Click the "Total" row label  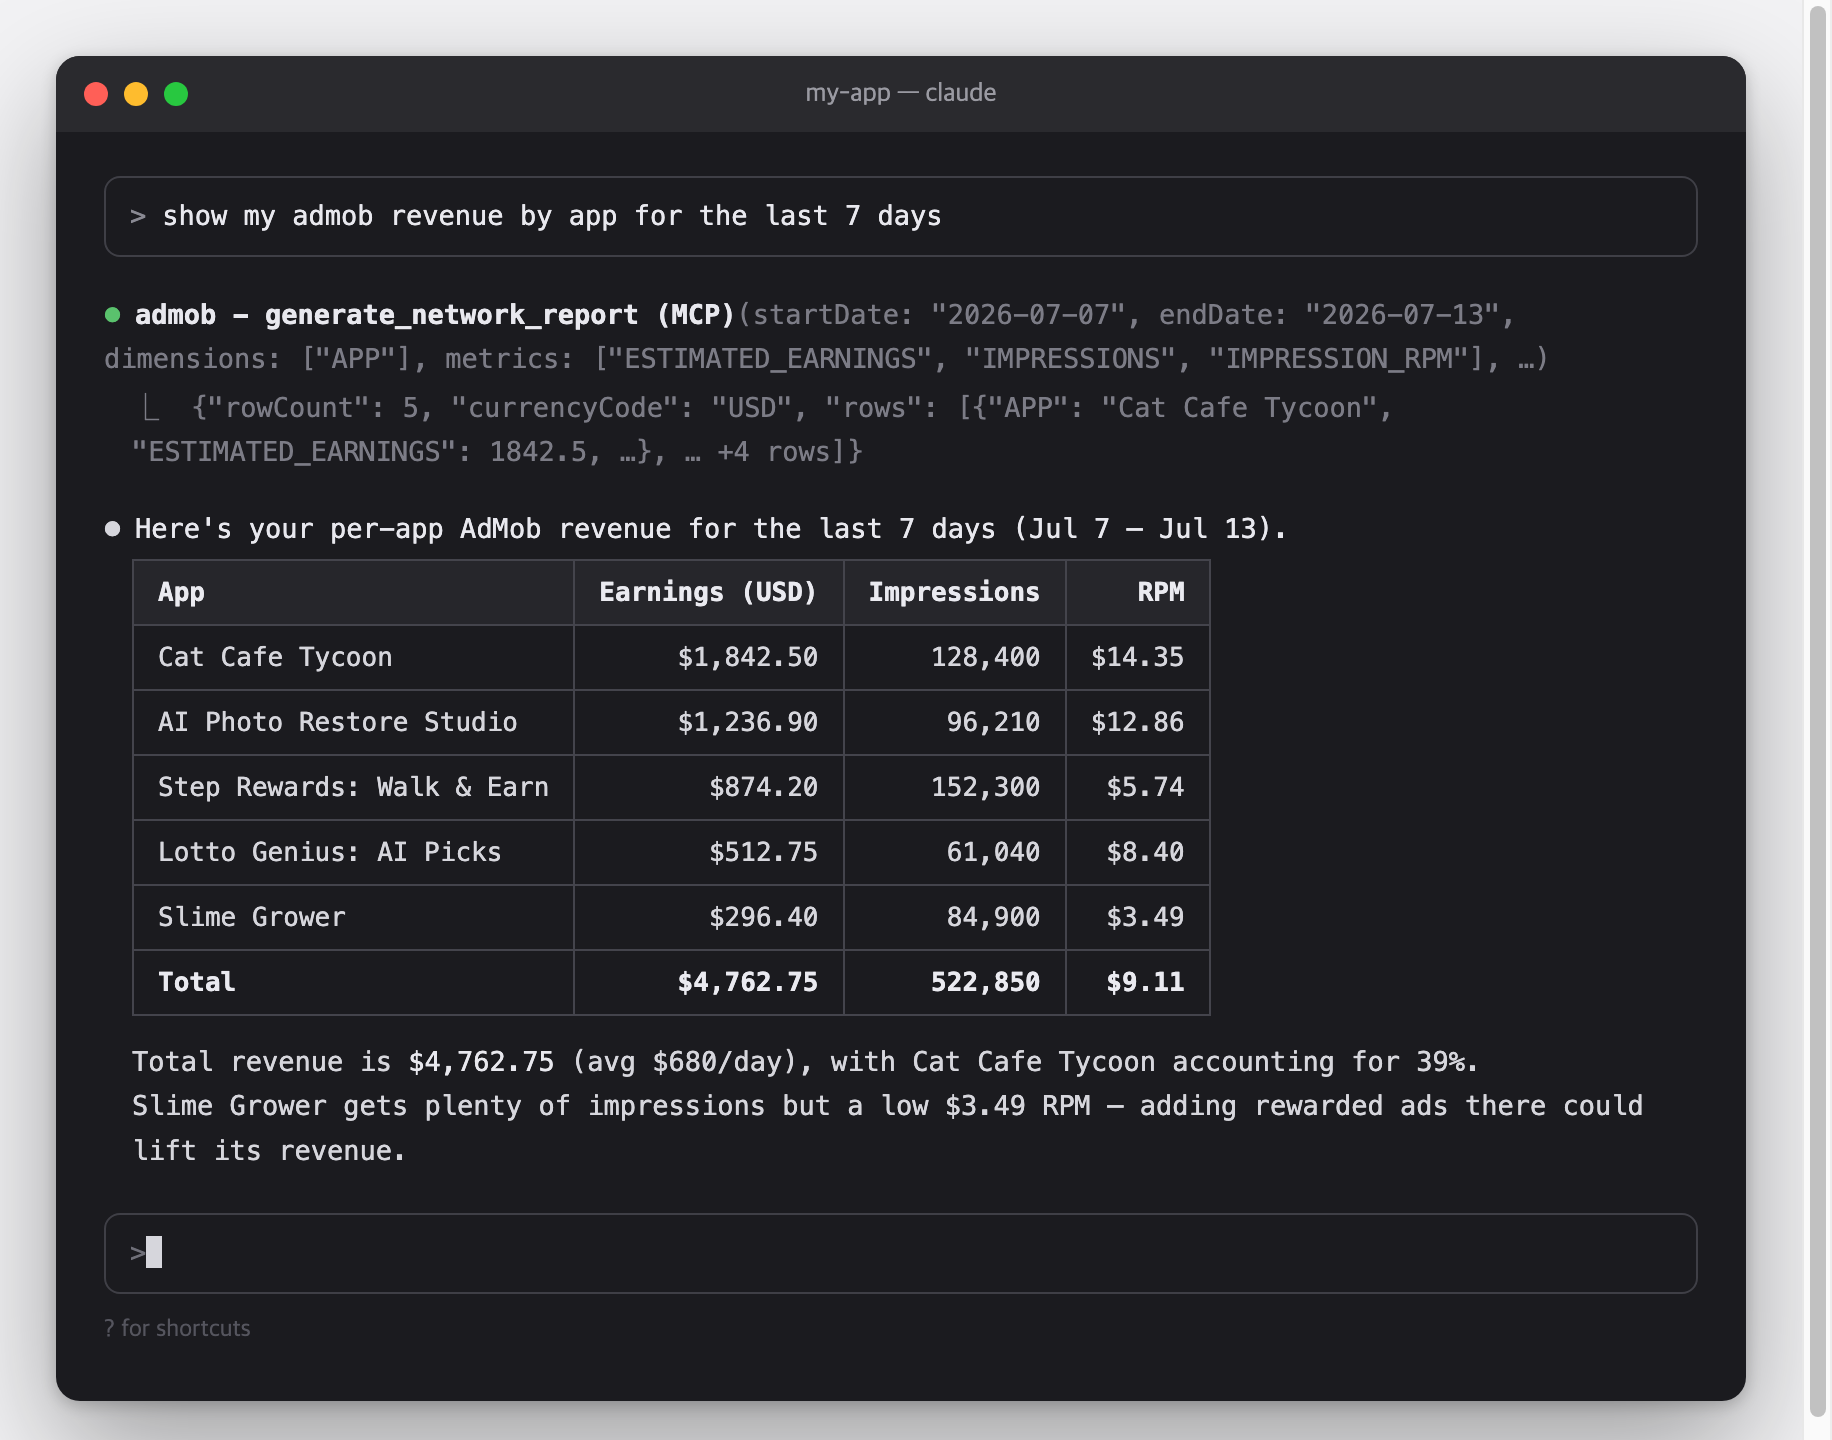(197, 982)
